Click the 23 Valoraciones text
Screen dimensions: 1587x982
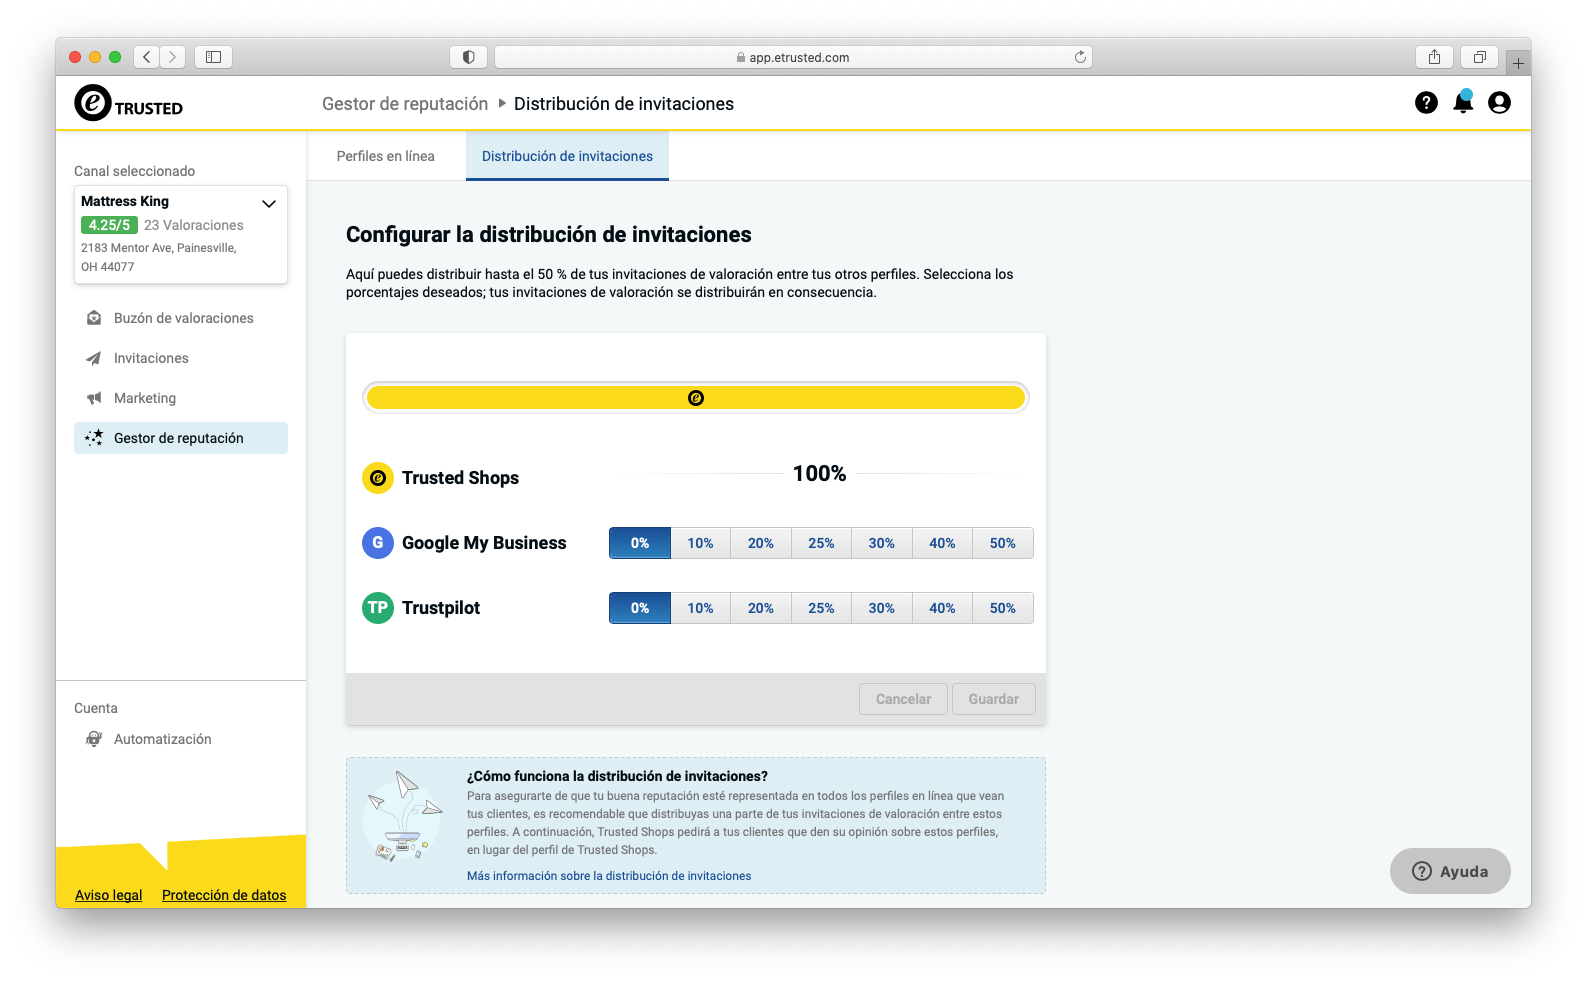click(194, 225)
